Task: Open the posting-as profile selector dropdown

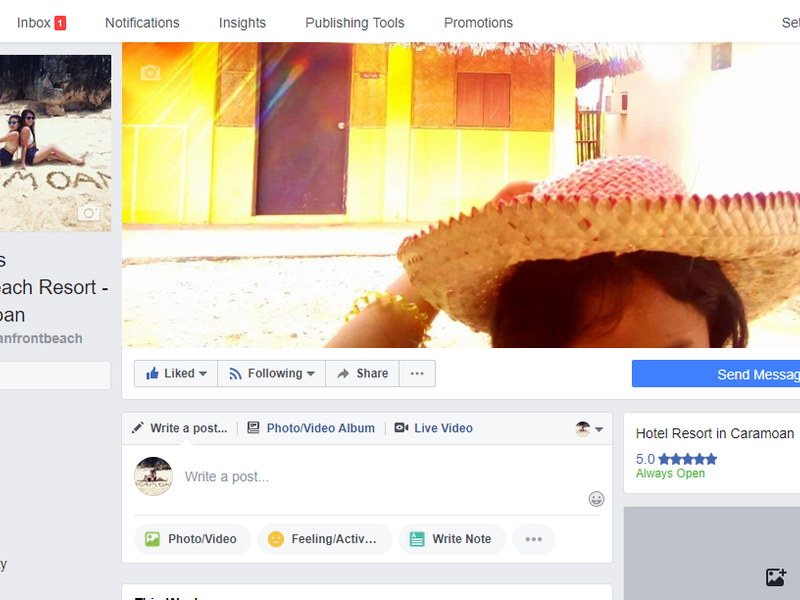Action: click(589, 429)
